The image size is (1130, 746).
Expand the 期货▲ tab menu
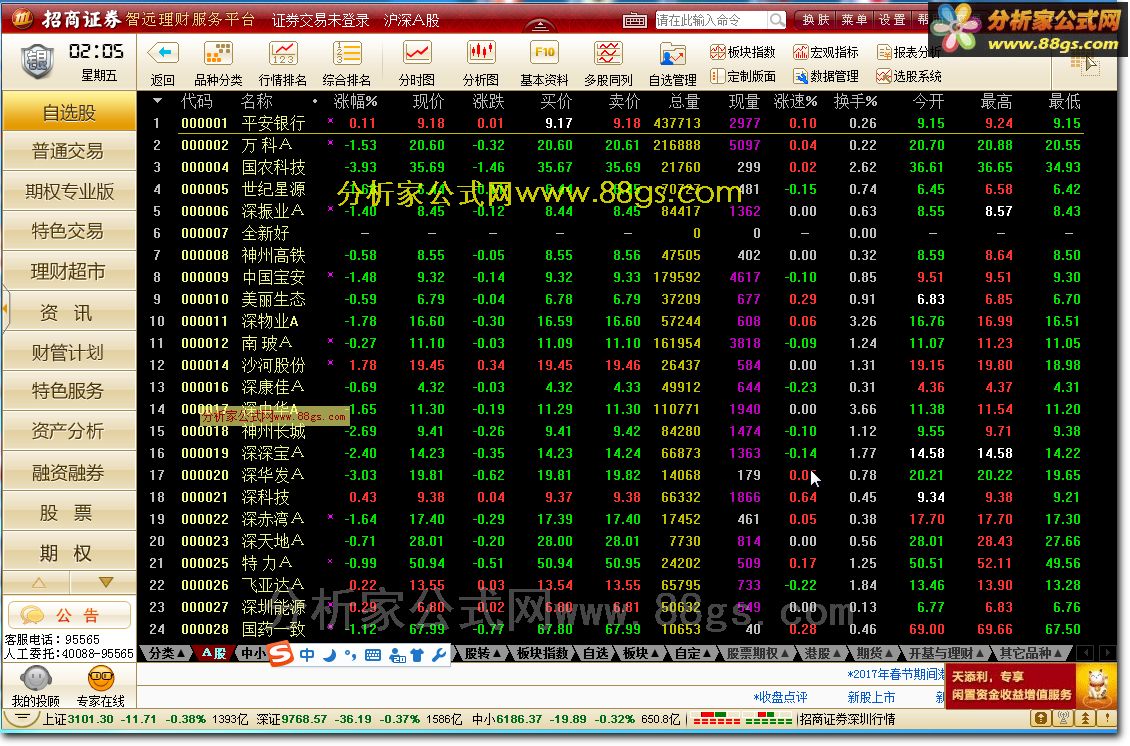(874, 654)
